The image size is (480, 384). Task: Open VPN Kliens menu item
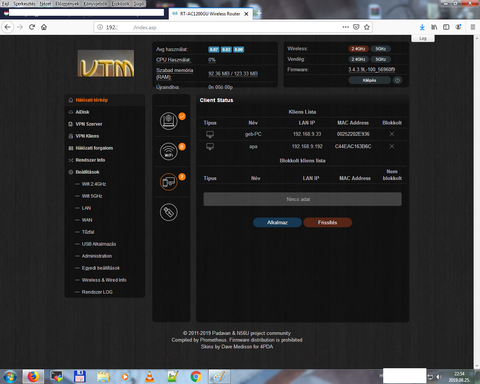(x=87, y=136)
